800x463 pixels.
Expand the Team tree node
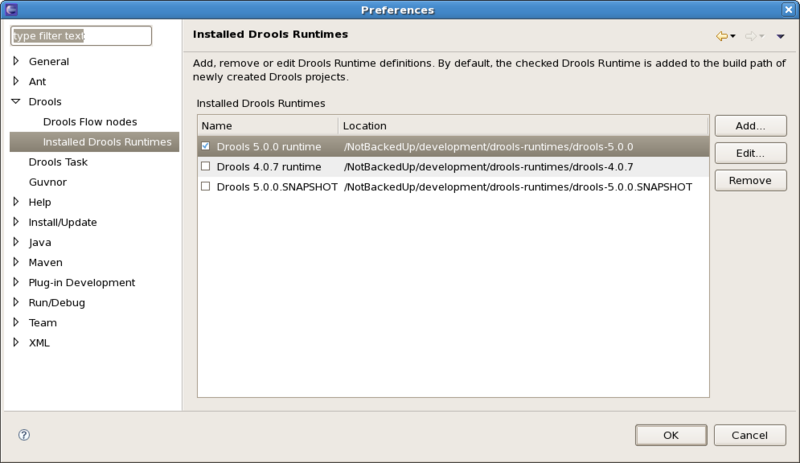[16, 322]
